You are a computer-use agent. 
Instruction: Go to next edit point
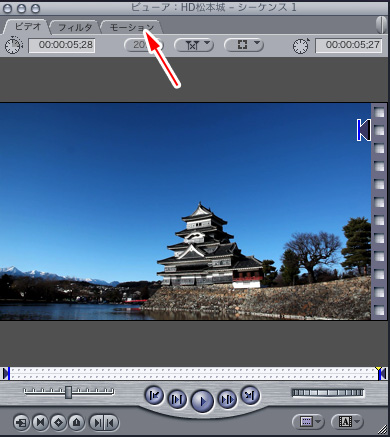click(250, 395)
